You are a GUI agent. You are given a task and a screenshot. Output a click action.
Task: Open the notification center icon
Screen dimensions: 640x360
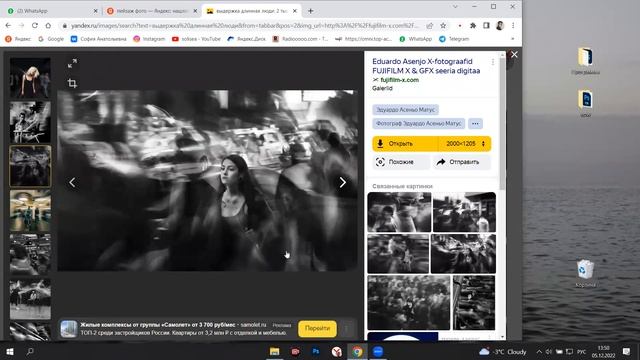(x=627, y=351)
